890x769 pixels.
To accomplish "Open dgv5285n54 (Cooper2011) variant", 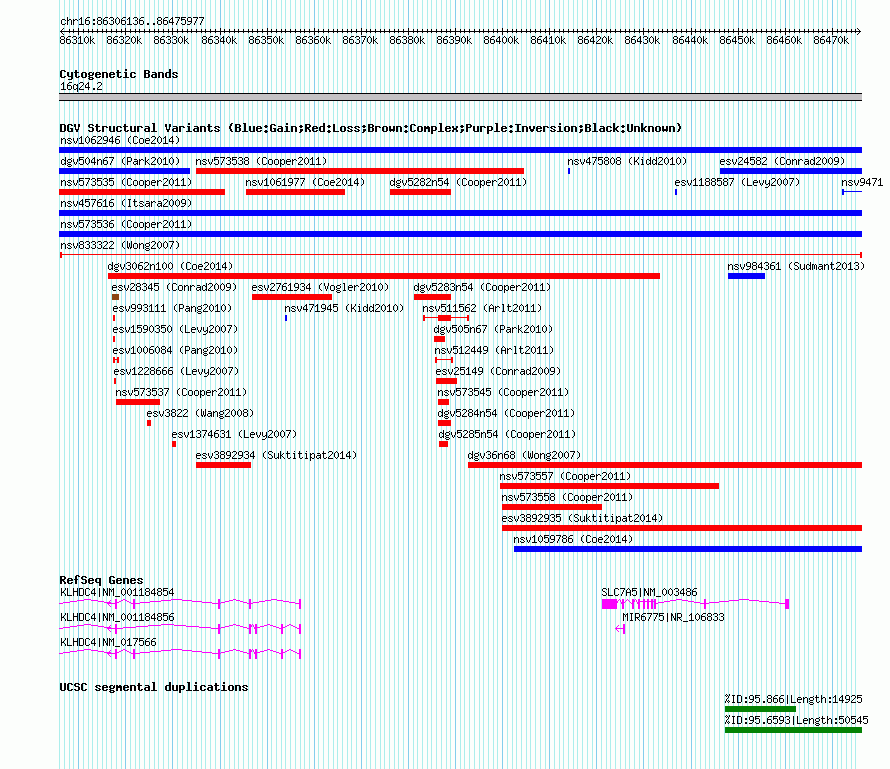I will (x=507, y=434).
